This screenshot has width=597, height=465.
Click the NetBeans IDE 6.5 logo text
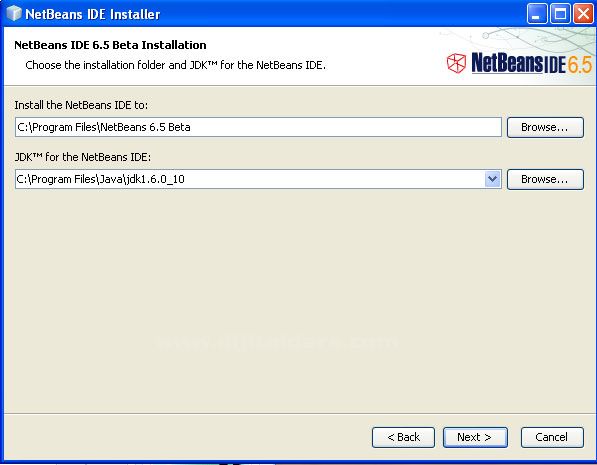point(532,63)
